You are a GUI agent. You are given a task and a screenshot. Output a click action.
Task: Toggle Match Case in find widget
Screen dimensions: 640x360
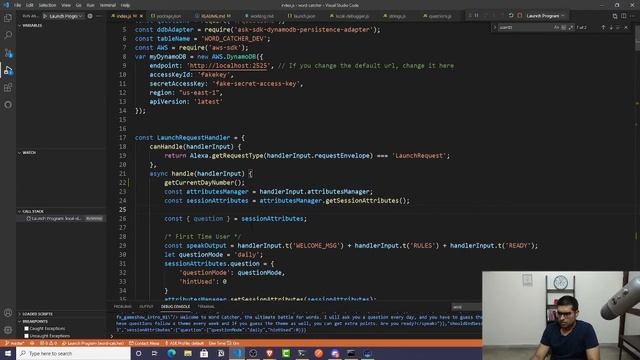tap(556, 27)
